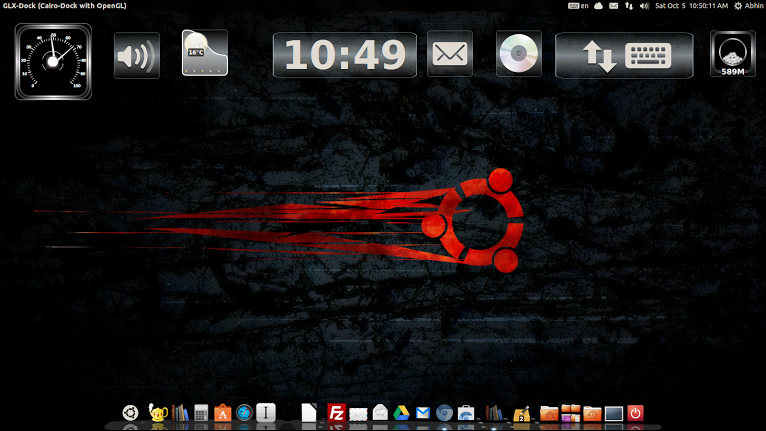Open the bookshelf icon beside the teapot
Image resolution: width=766 pixels, height=431 pixels.
coord(180,413)
